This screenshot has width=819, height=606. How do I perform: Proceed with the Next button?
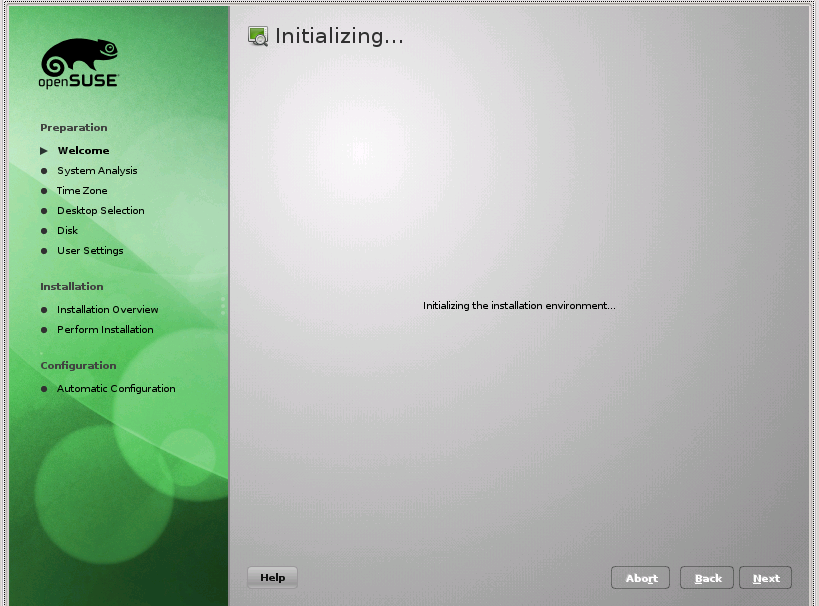click(x=765, y=578)
